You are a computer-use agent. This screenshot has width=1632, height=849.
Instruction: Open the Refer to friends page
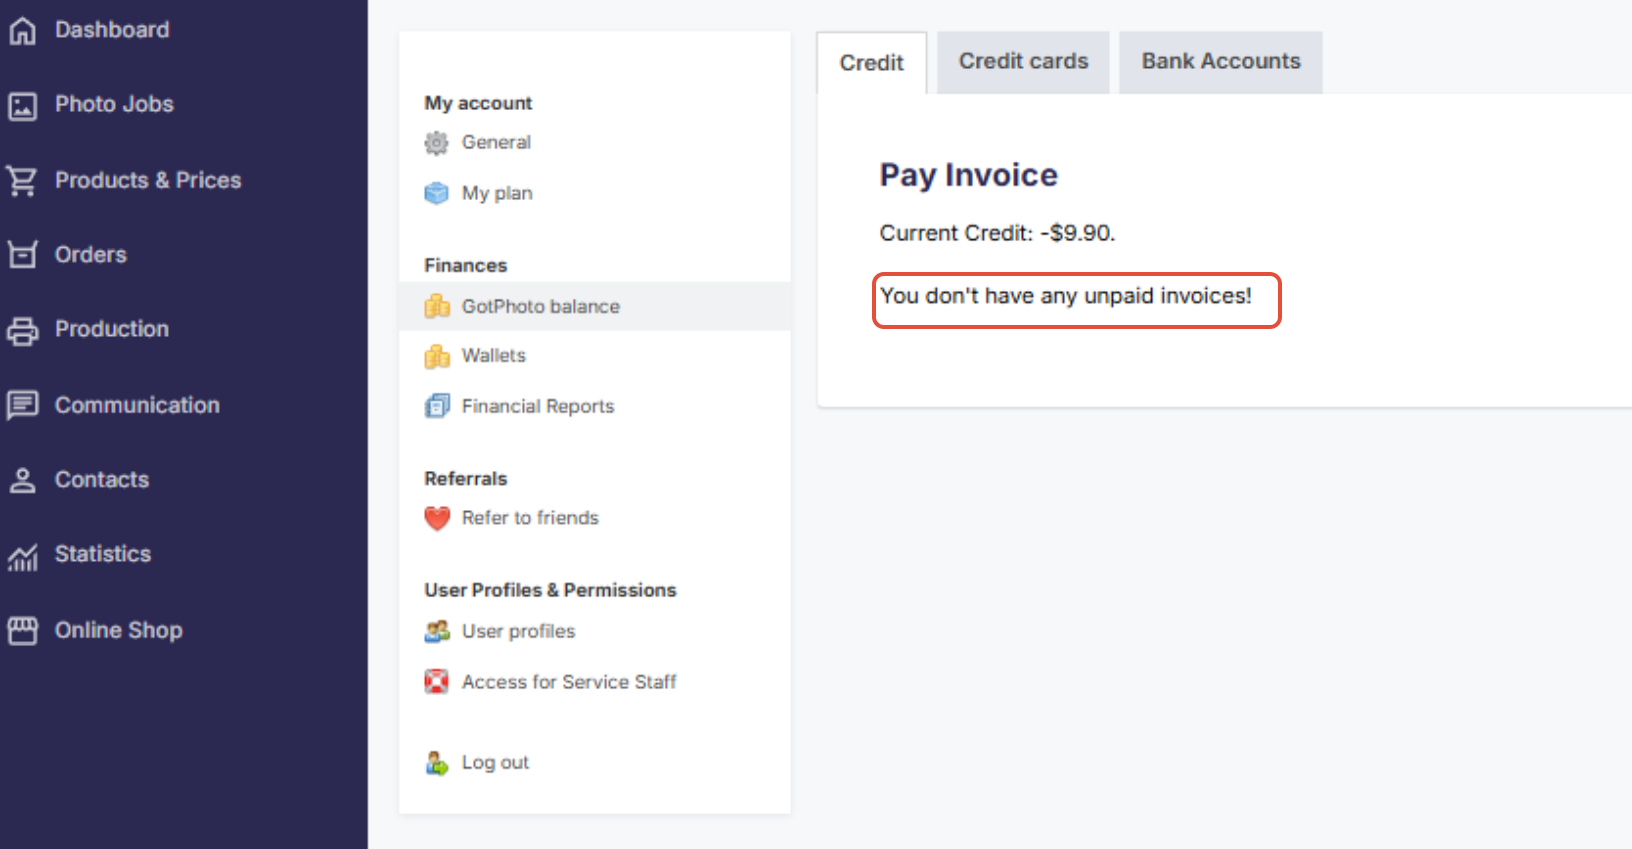[530, 517]
